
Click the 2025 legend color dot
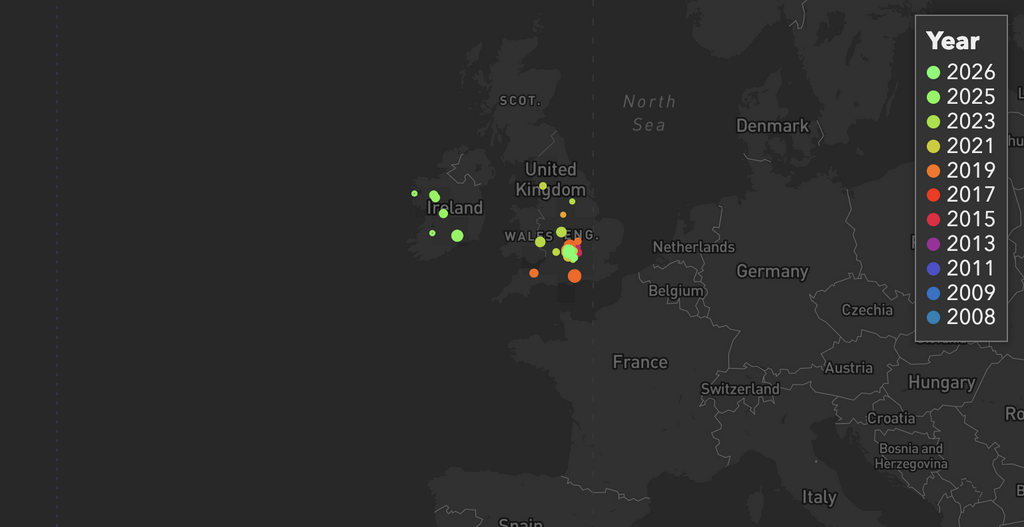(933, 97)
